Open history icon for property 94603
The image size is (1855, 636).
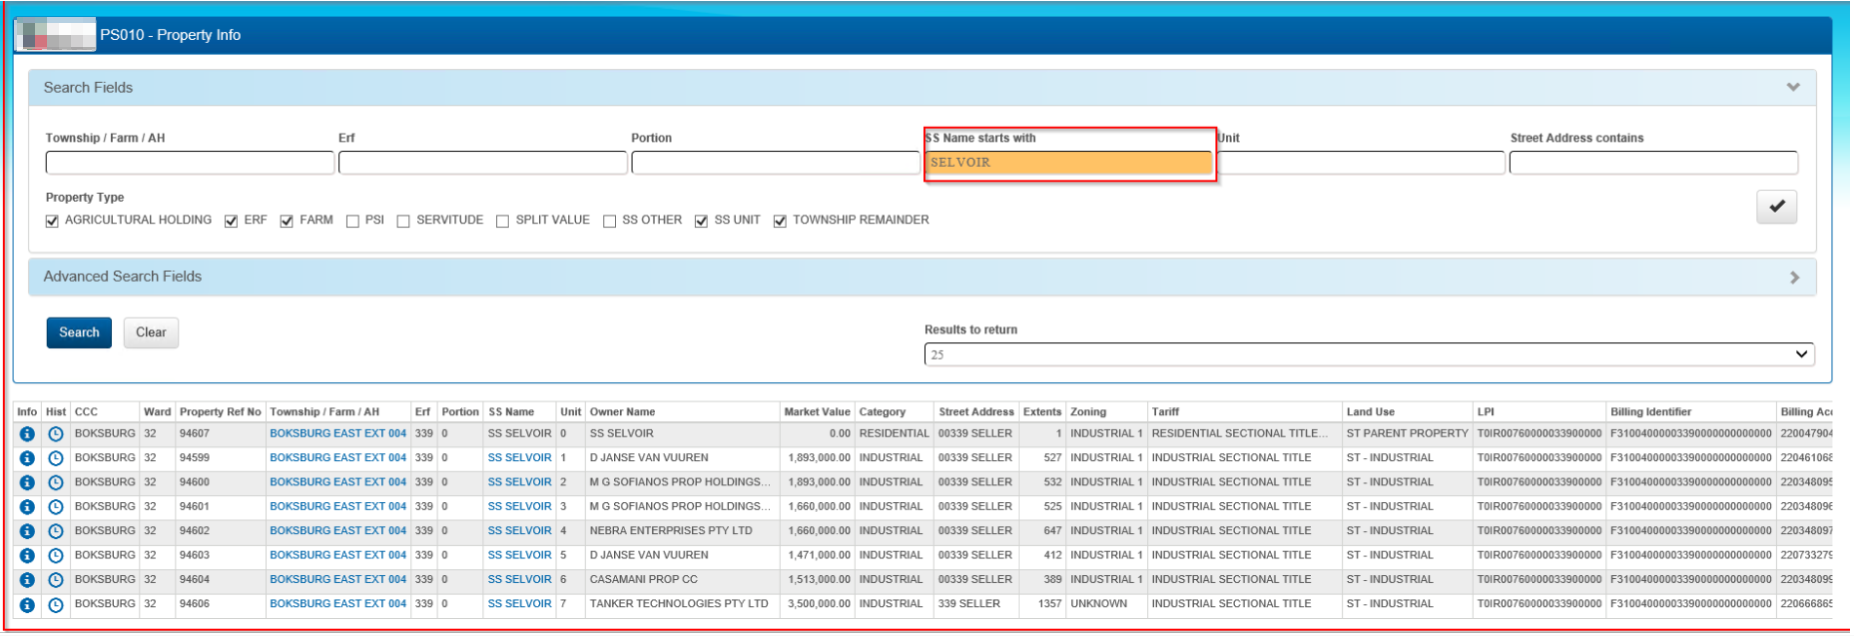[56, 556]
